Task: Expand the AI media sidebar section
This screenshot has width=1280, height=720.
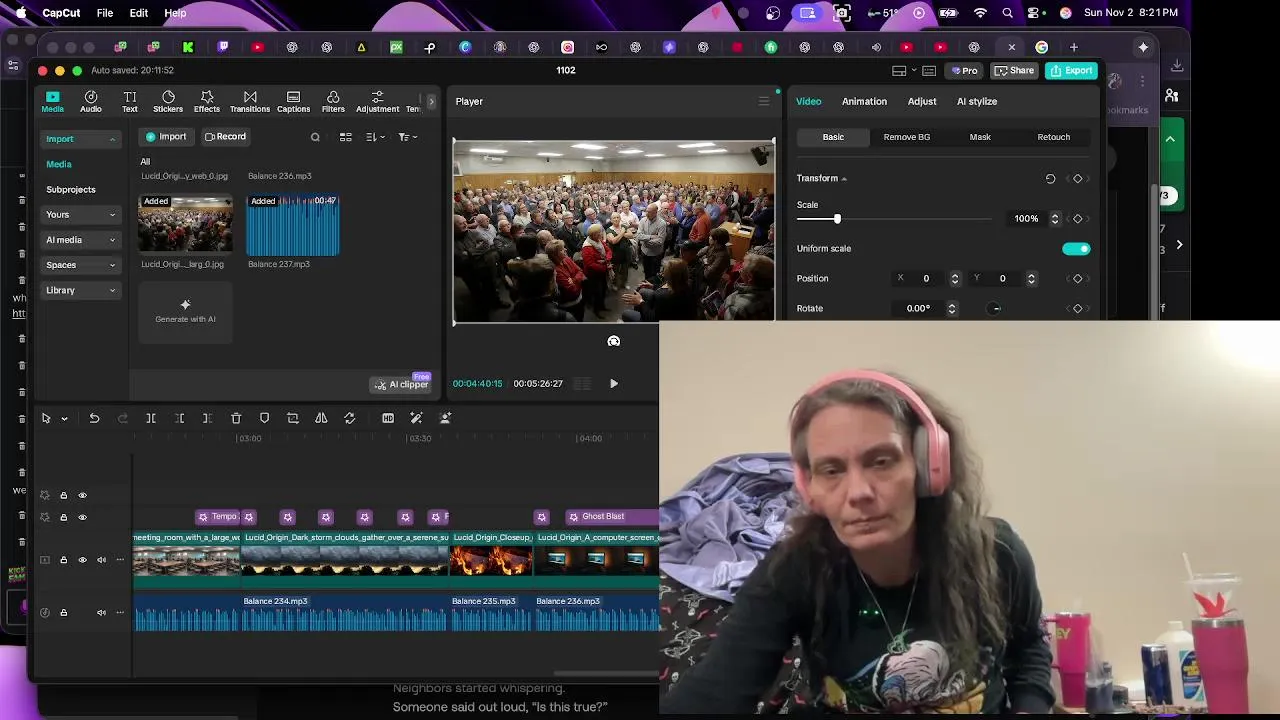Action: click(x=112, y=240)
